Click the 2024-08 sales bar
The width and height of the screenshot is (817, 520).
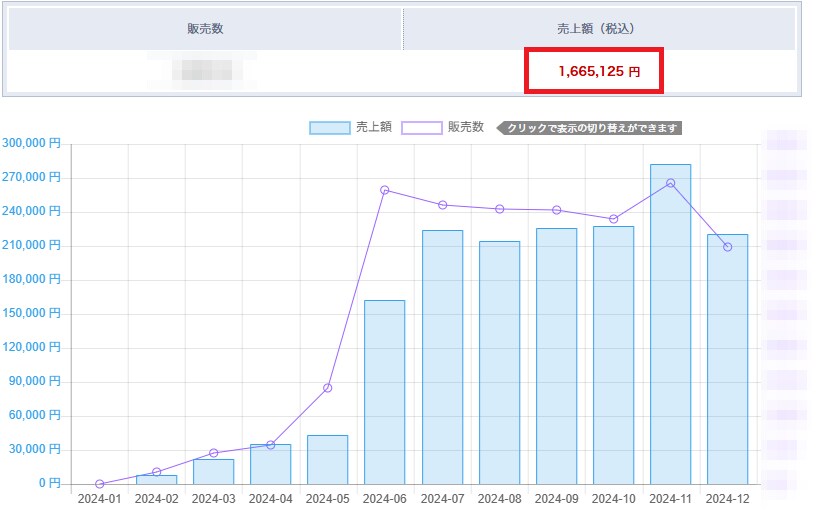(499, 363)
